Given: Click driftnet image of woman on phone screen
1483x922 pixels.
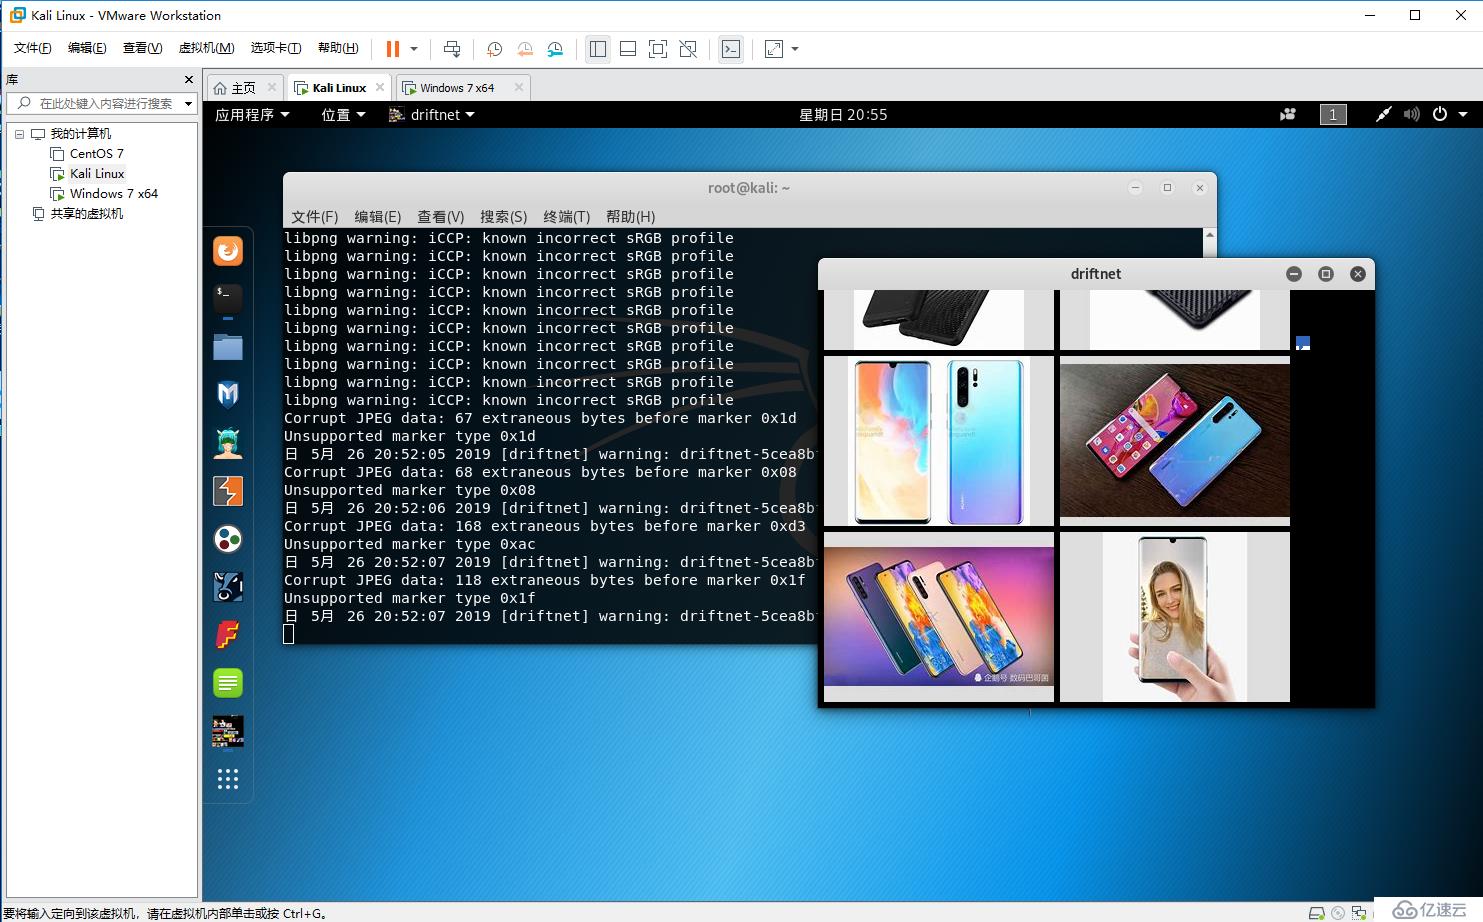Looking at the screenshot, I should click(x=1174, y=617).
